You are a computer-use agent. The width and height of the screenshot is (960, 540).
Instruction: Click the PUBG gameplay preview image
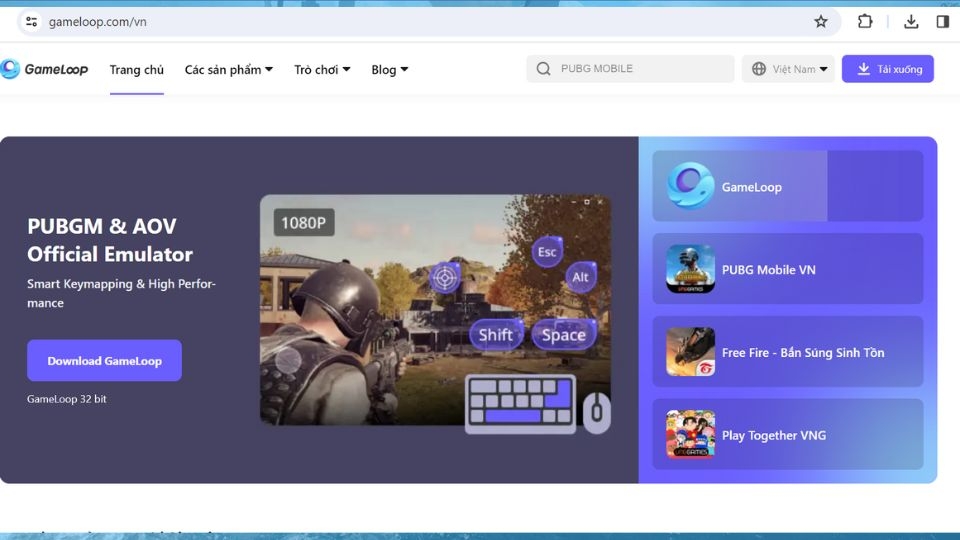[435, 310]
